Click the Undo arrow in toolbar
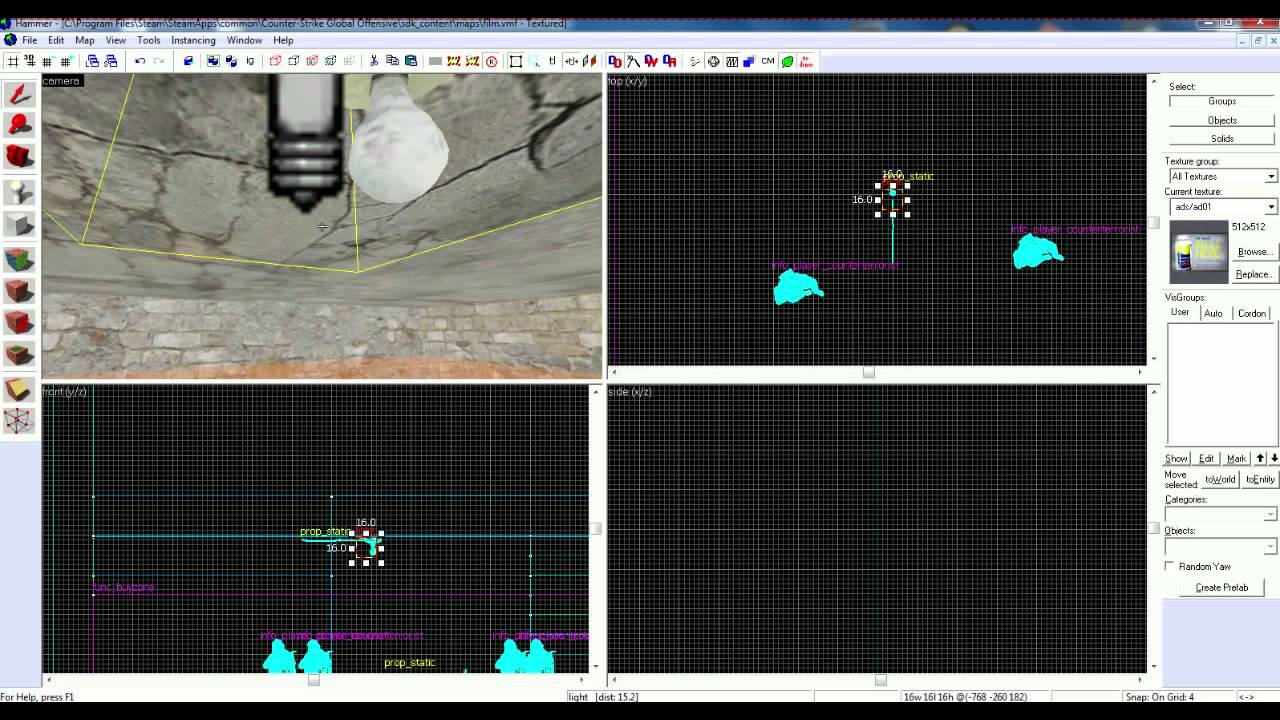This screenshot has height=720, width=1280. pyautogui.click(x=140, y=61)
